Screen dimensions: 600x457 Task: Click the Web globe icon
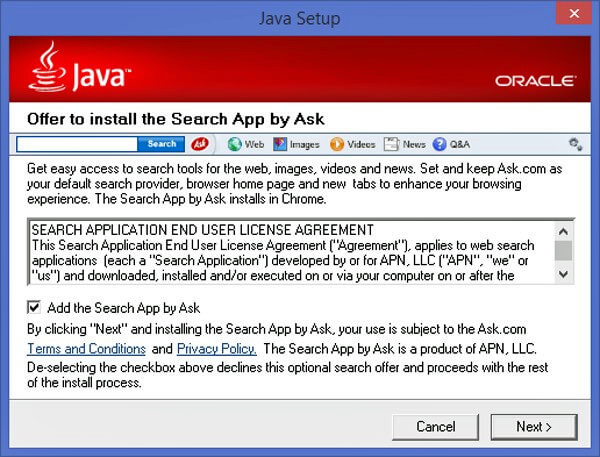click(x=235, y=144)
